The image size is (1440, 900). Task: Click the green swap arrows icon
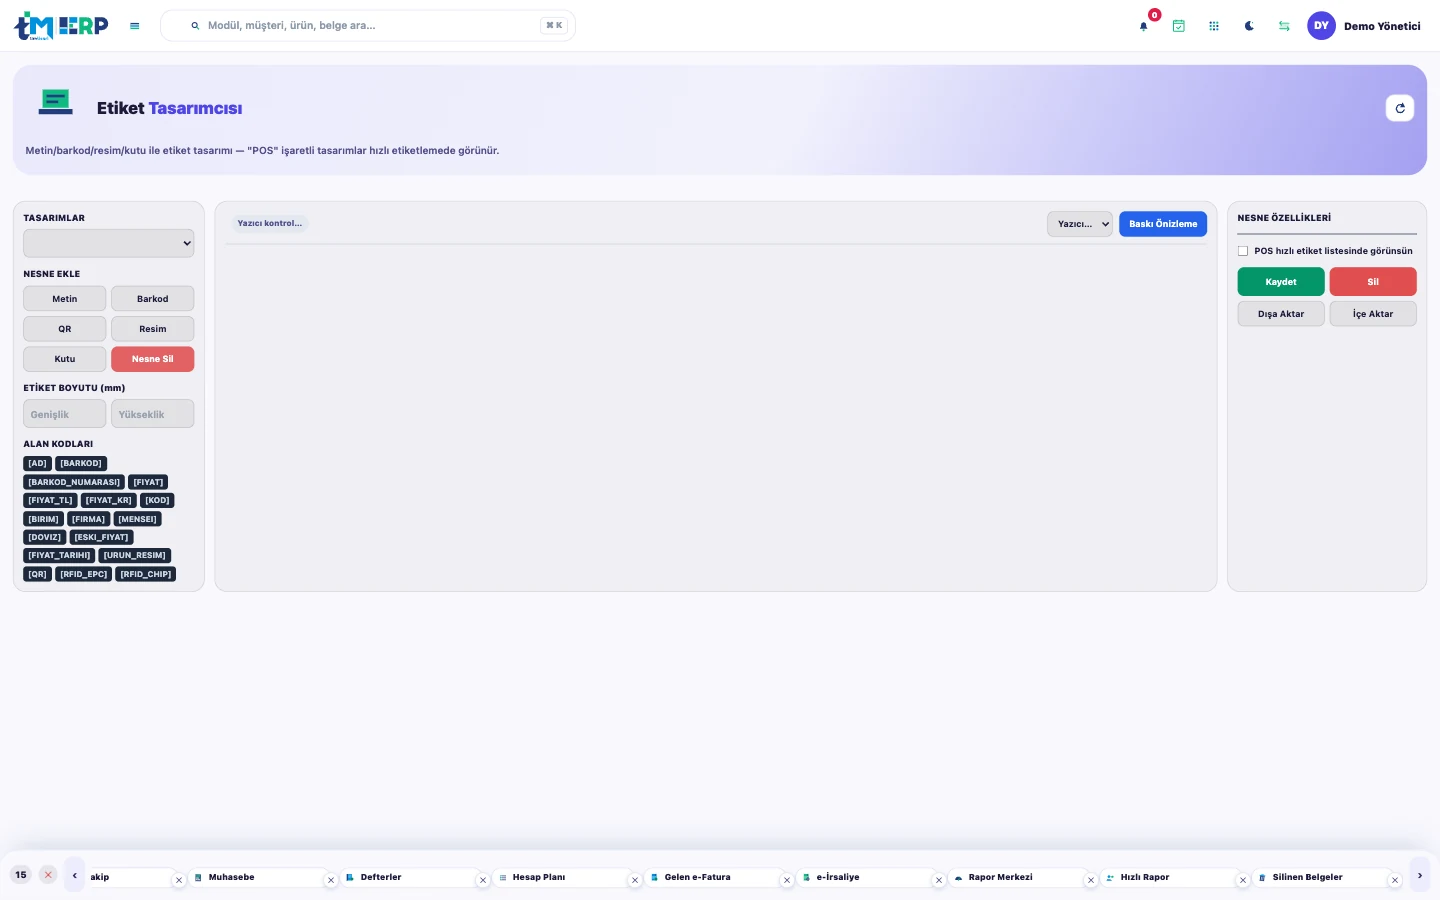(1284, 26)
